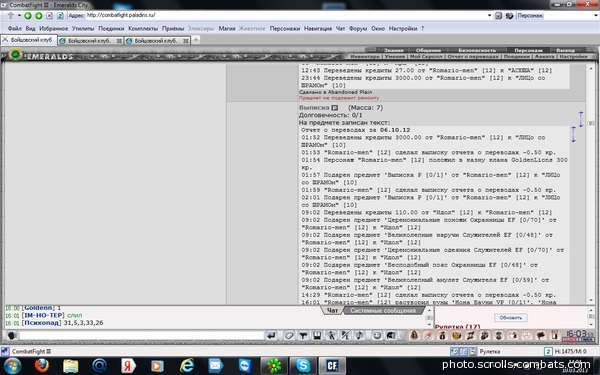Expand the address bar dropdown arrow

(489, 16)
